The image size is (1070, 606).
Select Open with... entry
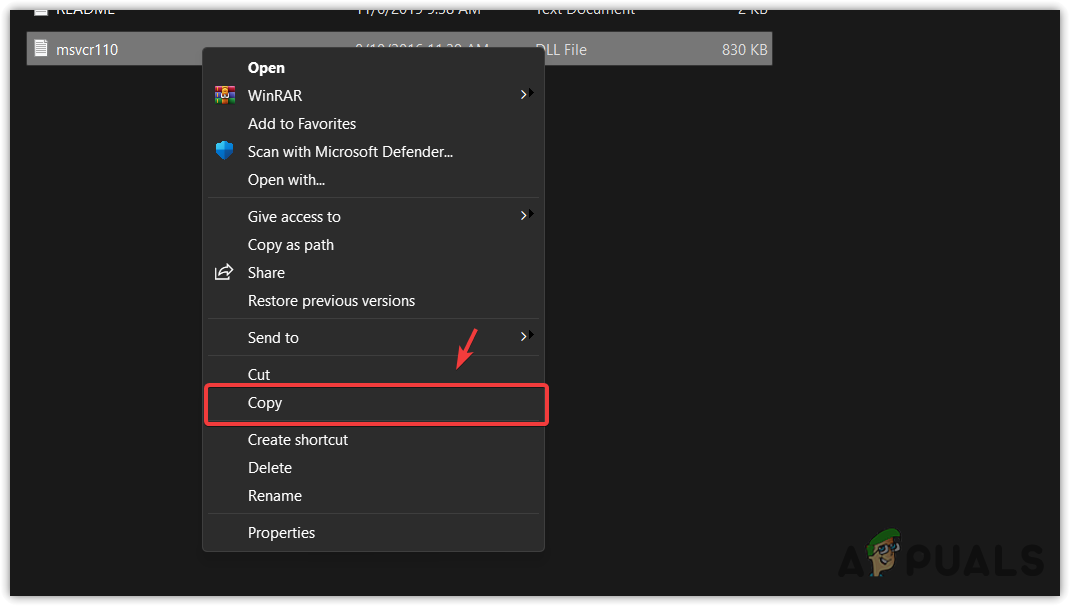coord(287,180)
